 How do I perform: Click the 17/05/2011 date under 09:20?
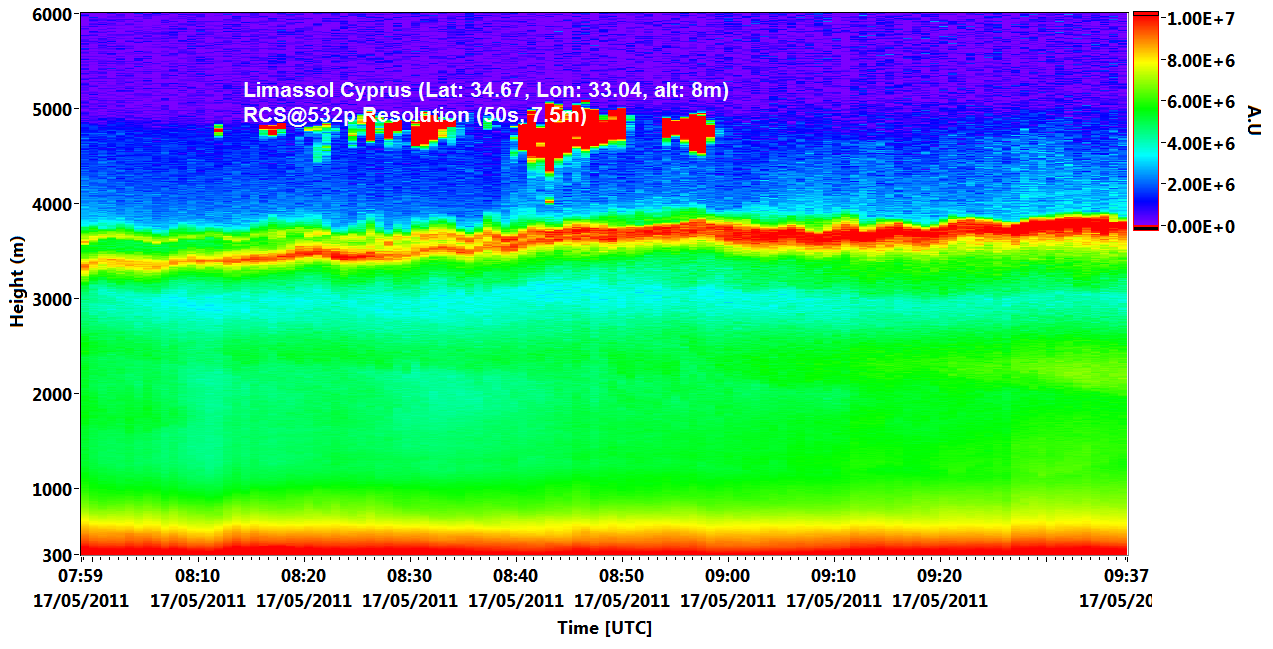click(939, 600)
